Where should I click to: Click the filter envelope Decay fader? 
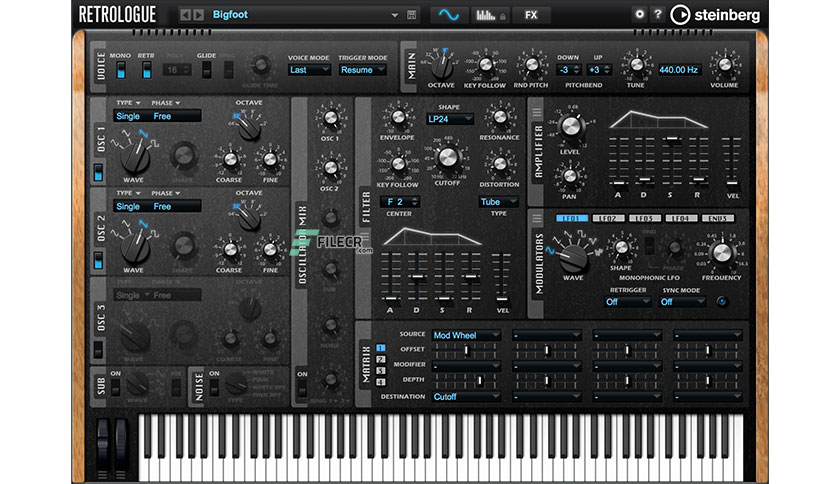click(x=417, y=276)
